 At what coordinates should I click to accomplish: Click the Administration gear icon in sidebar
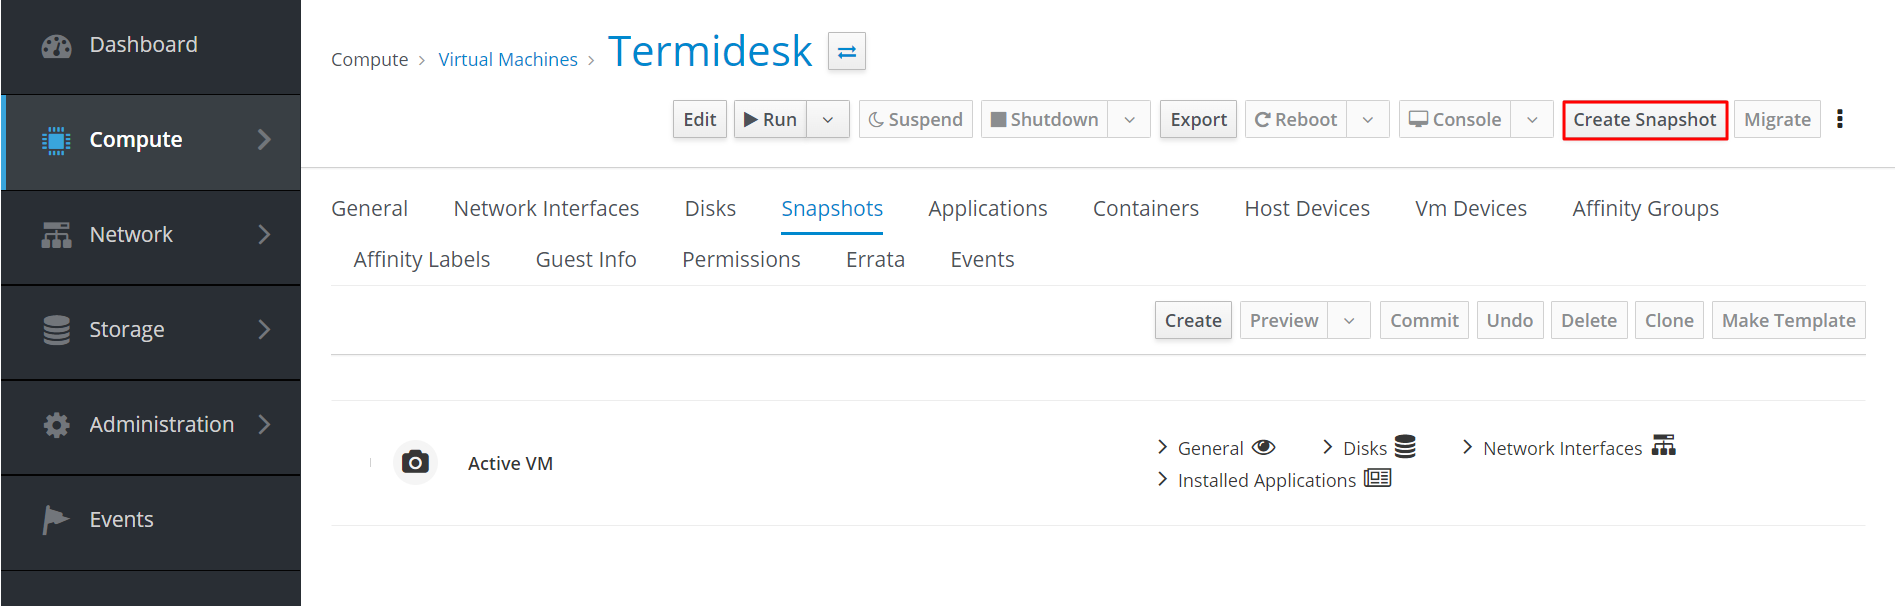pos(57,425)
